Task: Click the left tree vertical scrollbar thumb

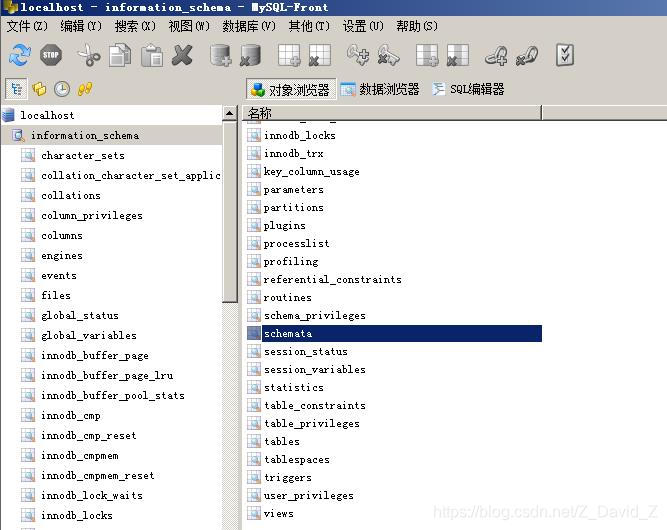Action: (230, 212)
